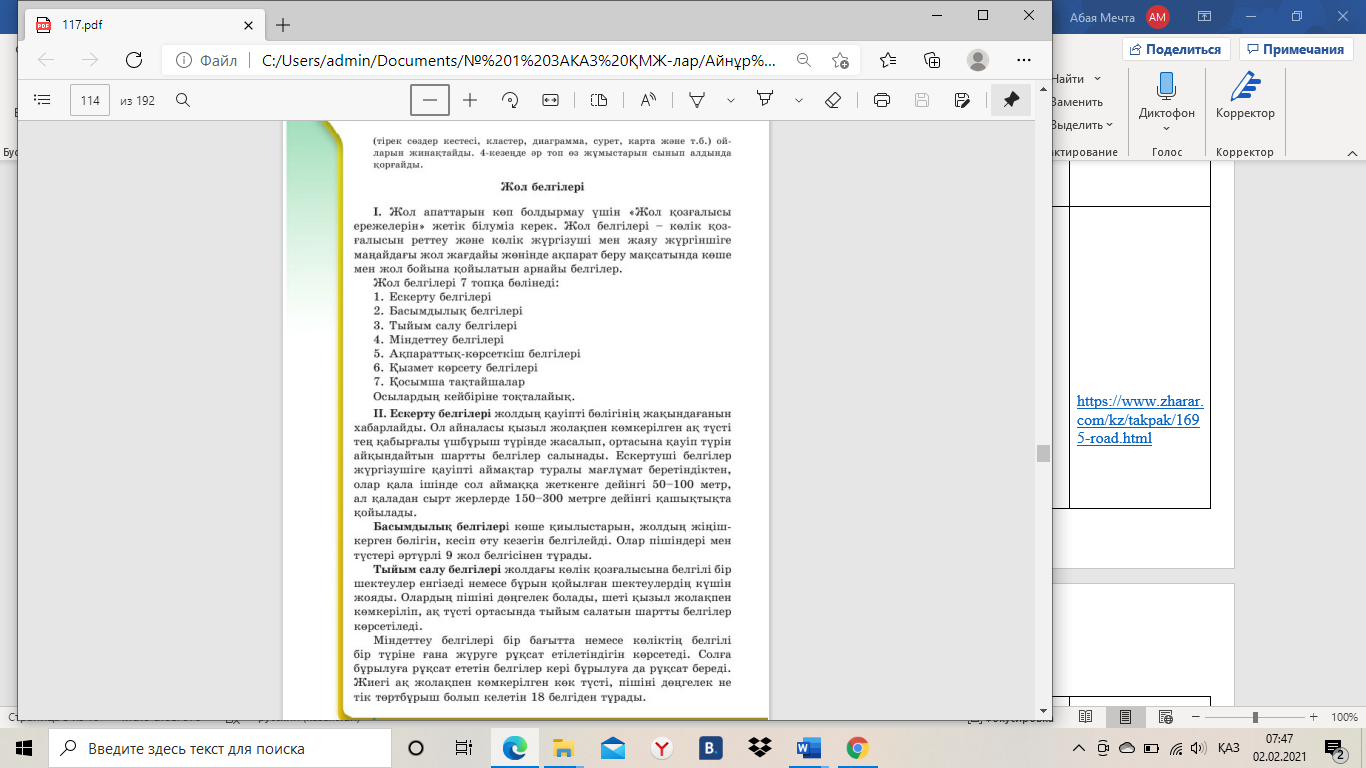Expand the Highlight color options arrow

(x=799, y=100)
